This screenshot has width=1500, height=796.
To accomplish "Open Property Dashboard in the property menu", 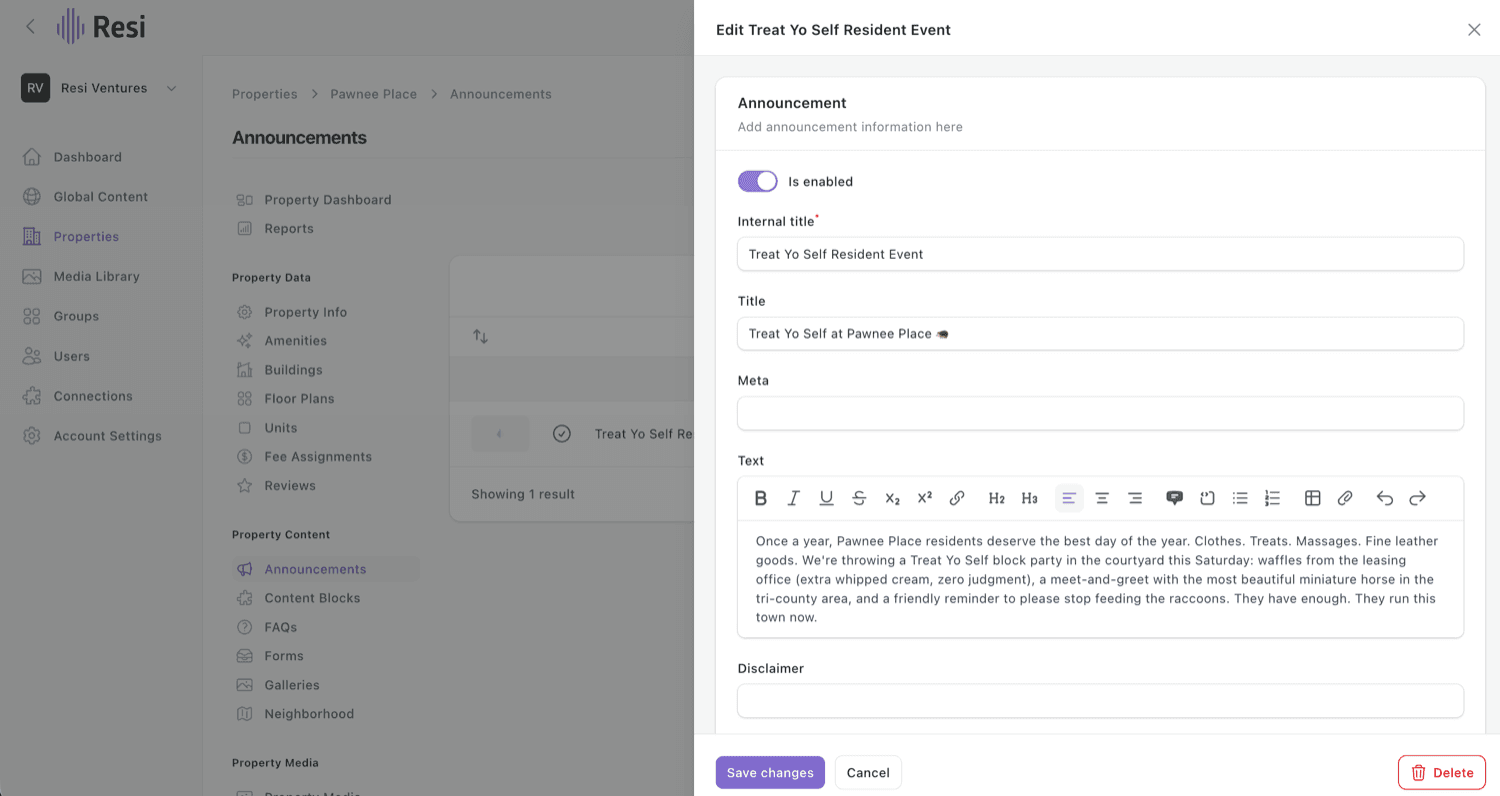I will point(327,200).
